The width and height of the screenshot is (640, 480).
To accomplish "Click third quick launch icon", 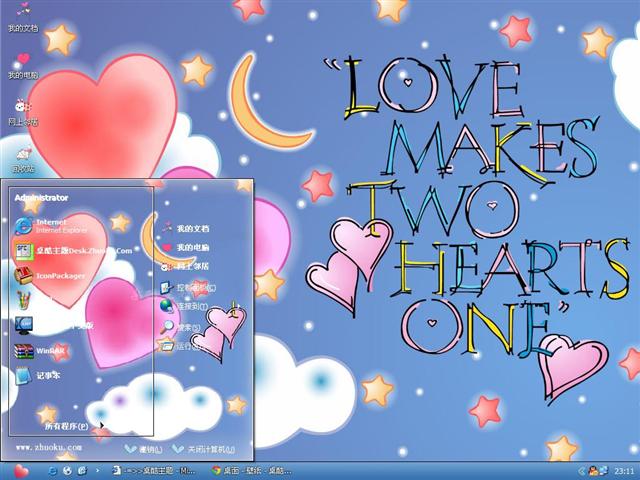I will 82,471.
